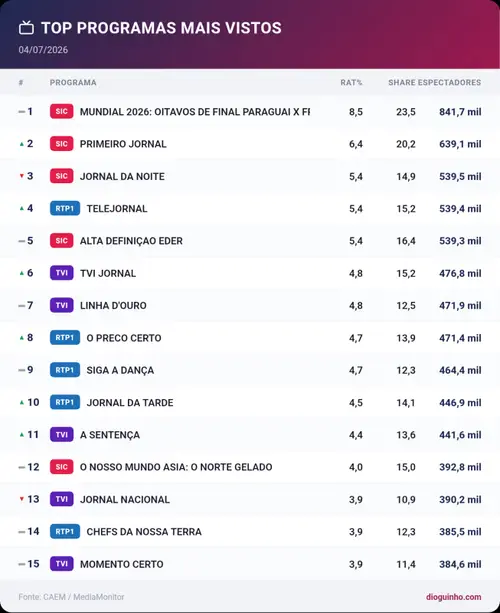Click the red down arrow at rank 13
Viewport: 500px width, 613px height.
click(x=22, y=499)
